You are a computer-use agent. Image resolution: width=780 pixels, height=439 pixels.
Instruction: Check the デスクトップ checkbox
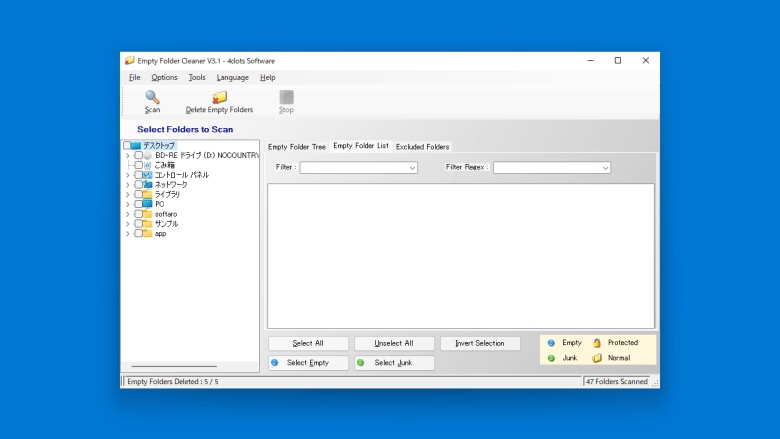coord(127,146)
